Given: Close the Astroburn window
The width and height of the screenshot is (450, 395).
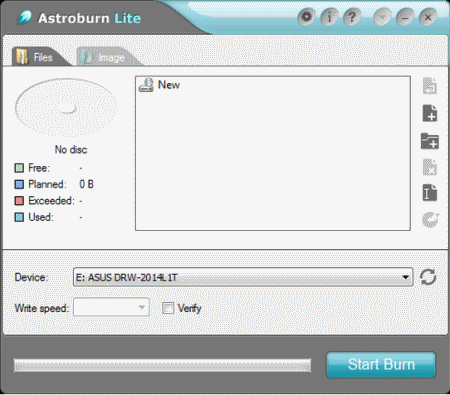Looking at the screenshot, I should [428, 17].
